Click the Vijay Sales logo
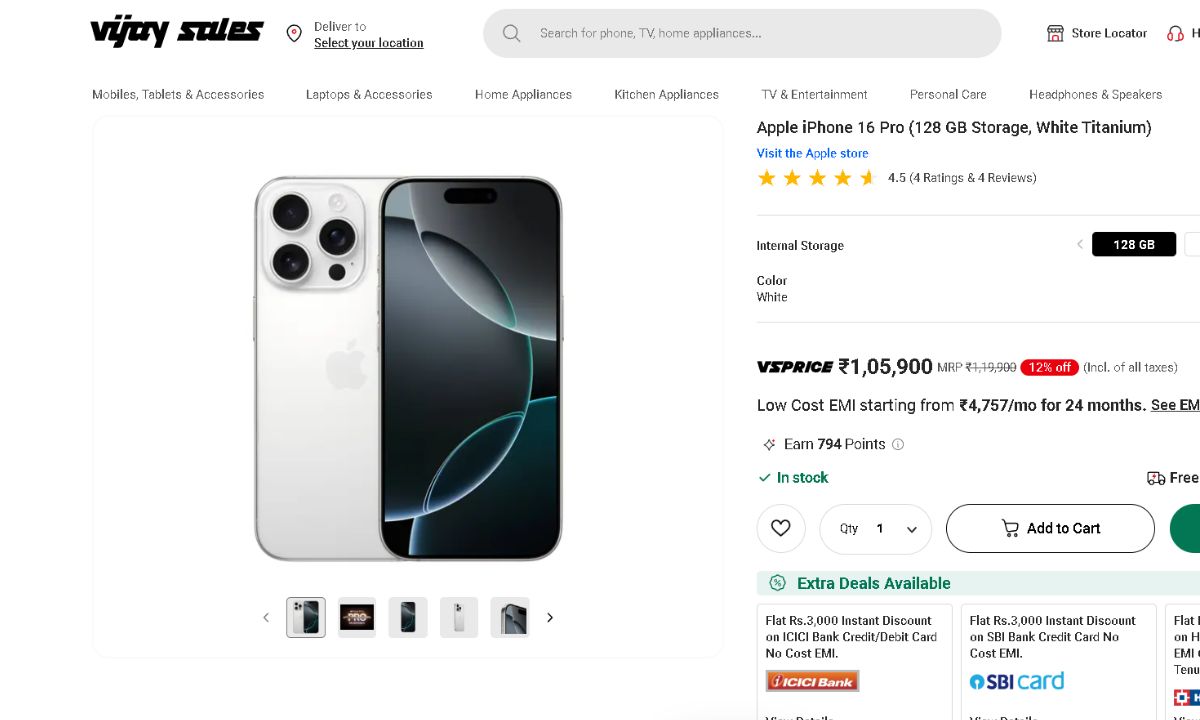Image resolution: width=1200 pixels, height=720 pixels. click(x=177, y=32)
